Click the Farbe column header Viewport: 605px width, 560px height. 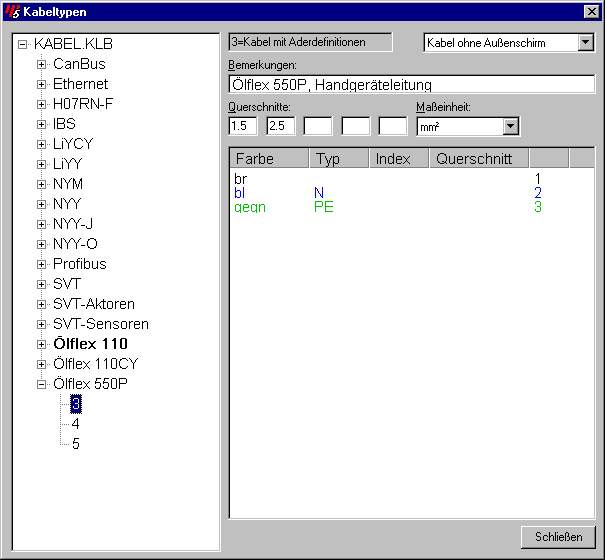[x=269, y=159]
